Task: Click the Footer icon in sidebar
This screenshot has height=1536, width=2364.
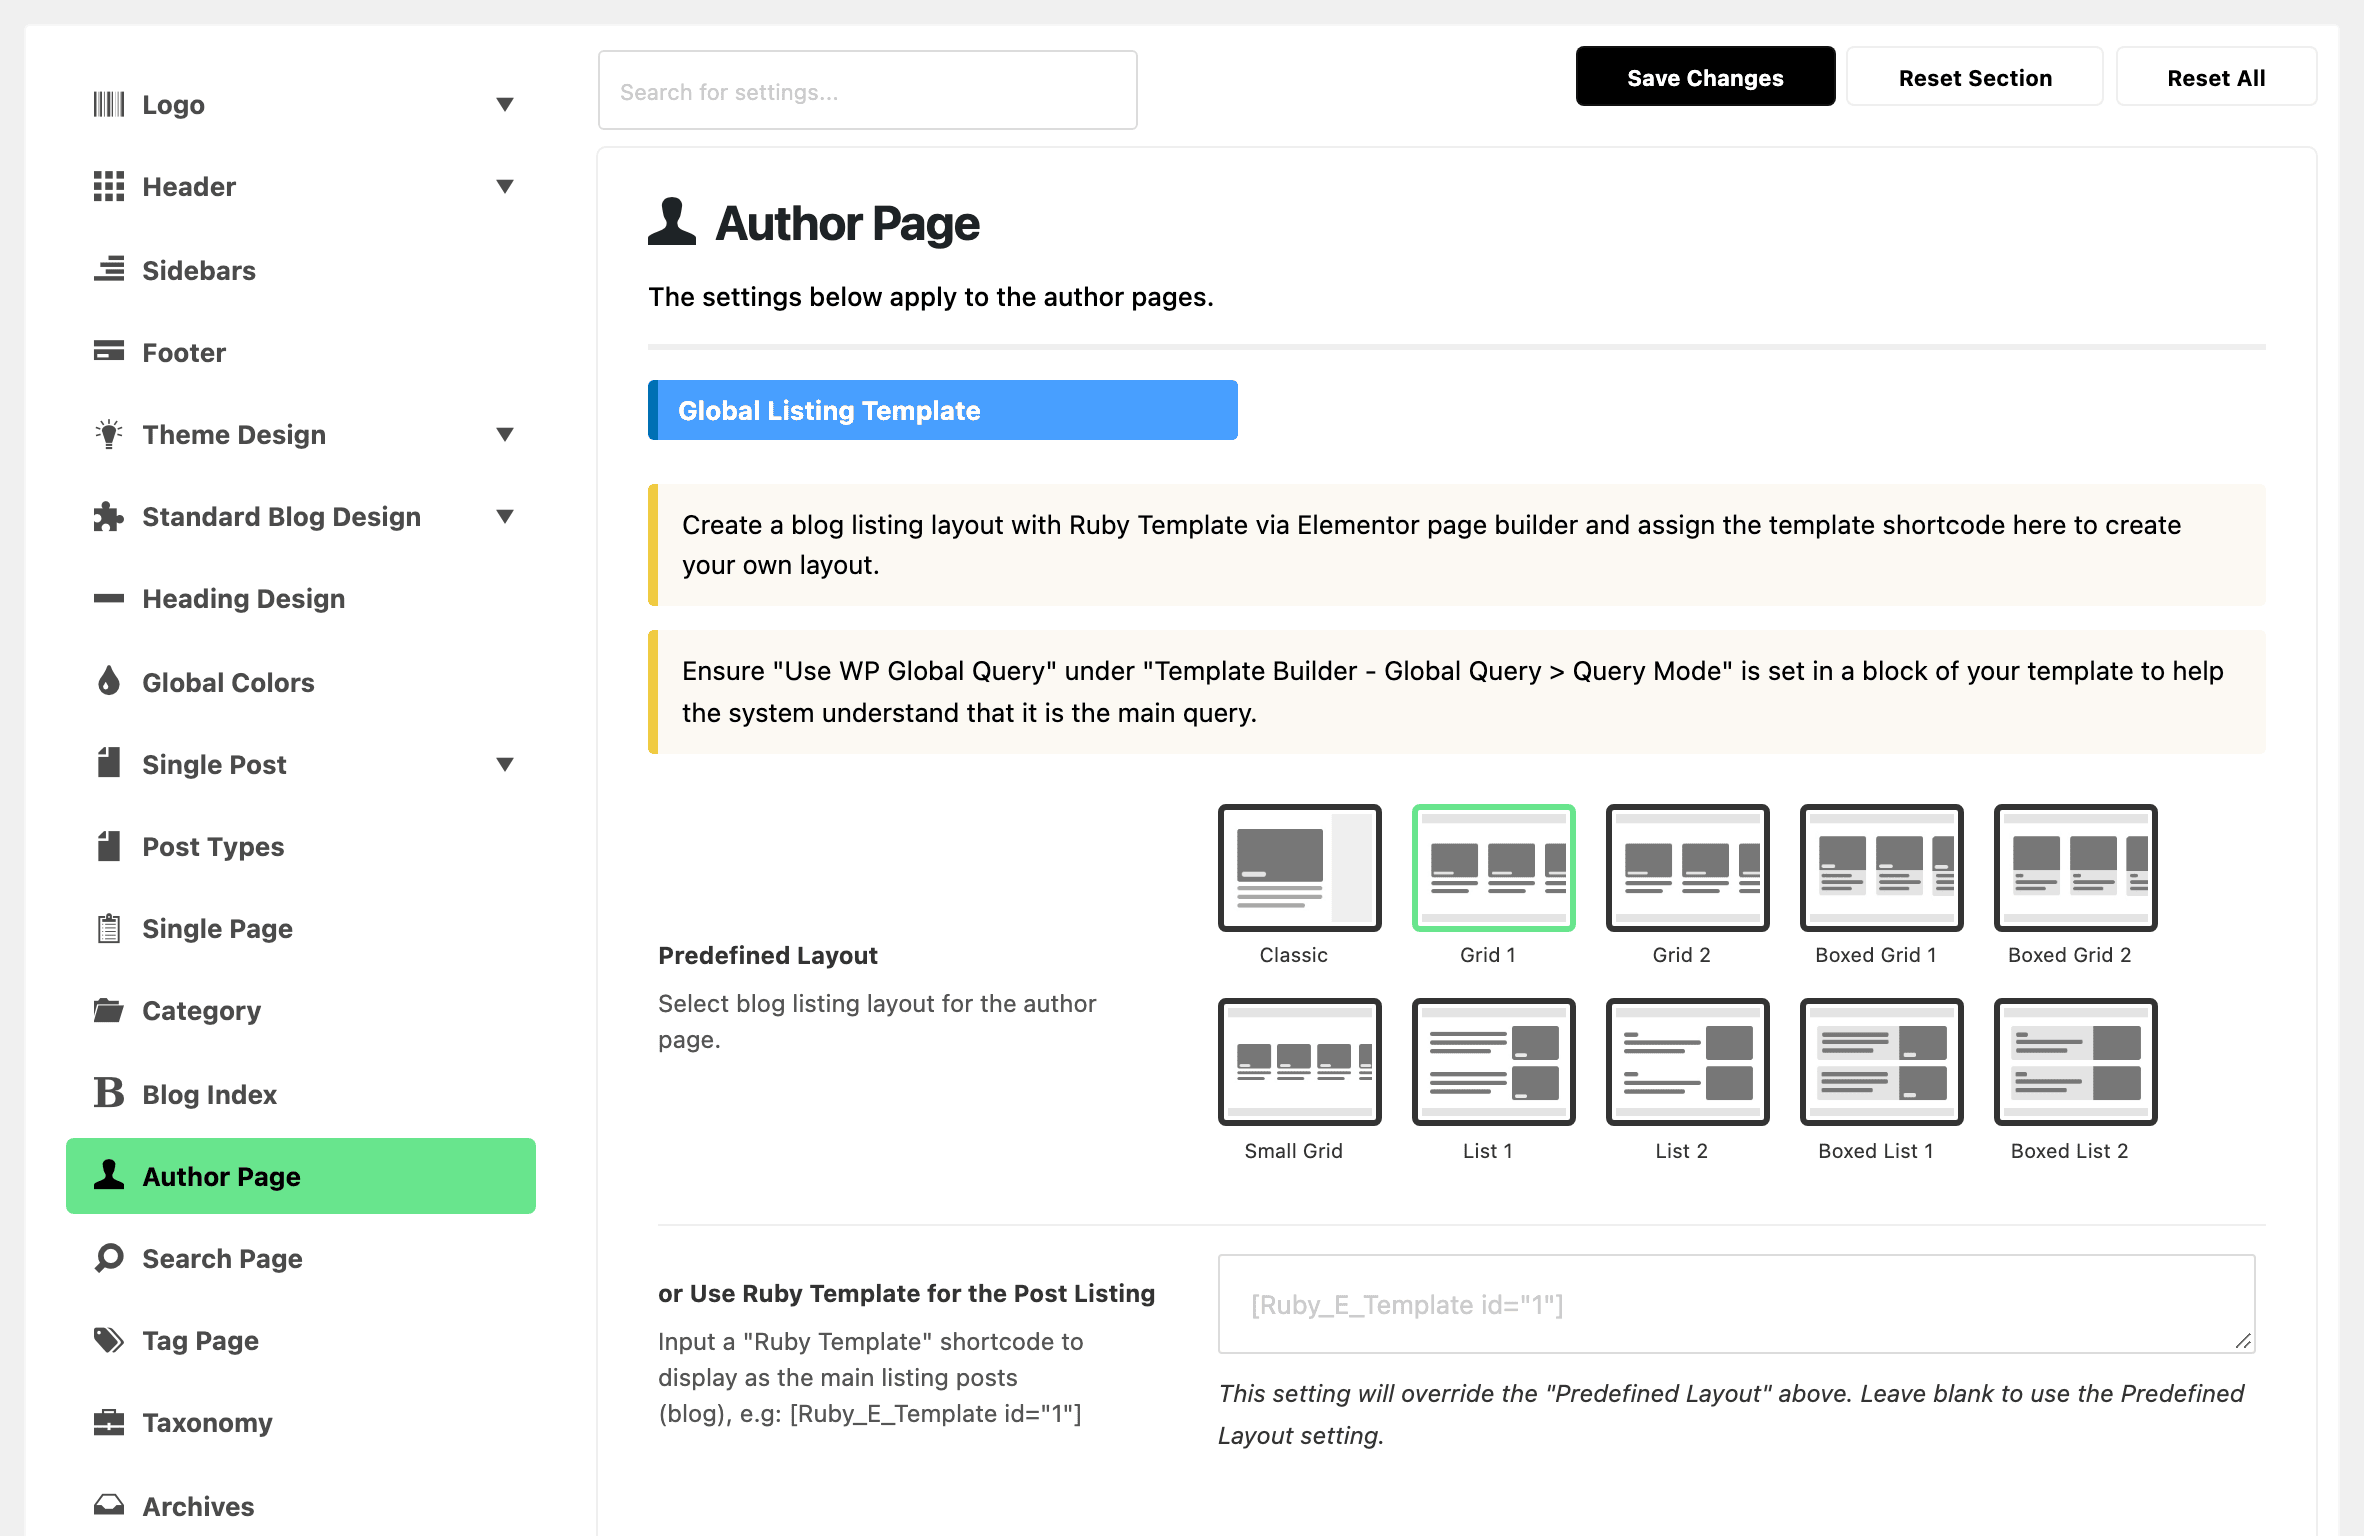Action: coord(109,351)
